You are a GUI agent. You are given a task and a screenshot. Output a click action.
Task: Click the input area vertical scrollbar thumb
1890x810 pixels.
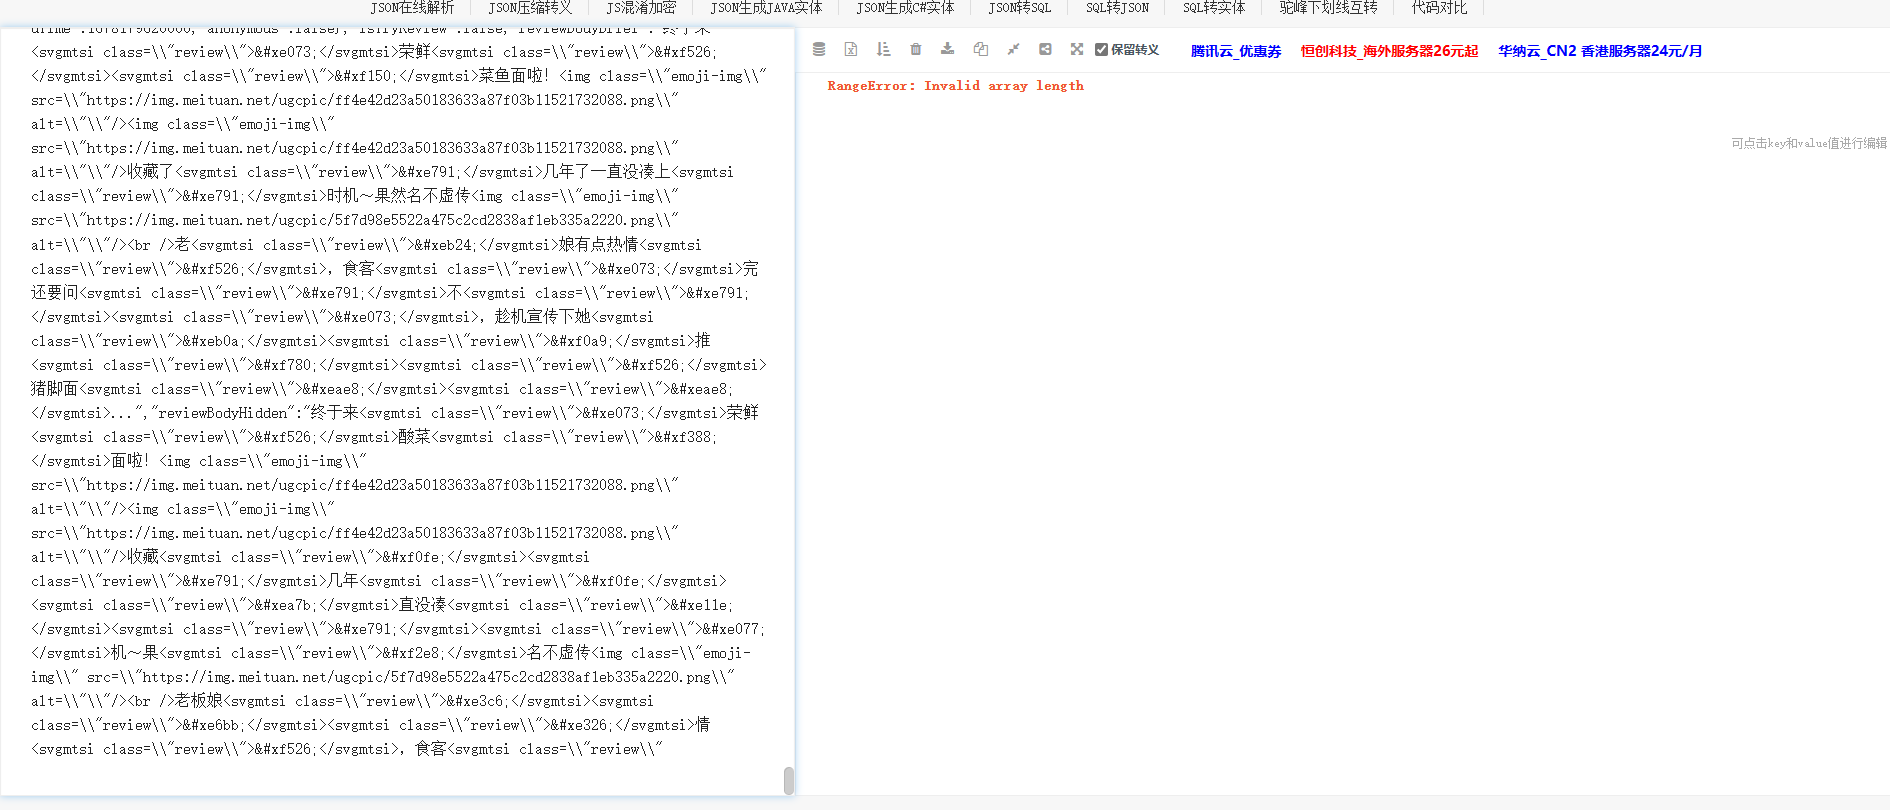[x=788, y=780]
